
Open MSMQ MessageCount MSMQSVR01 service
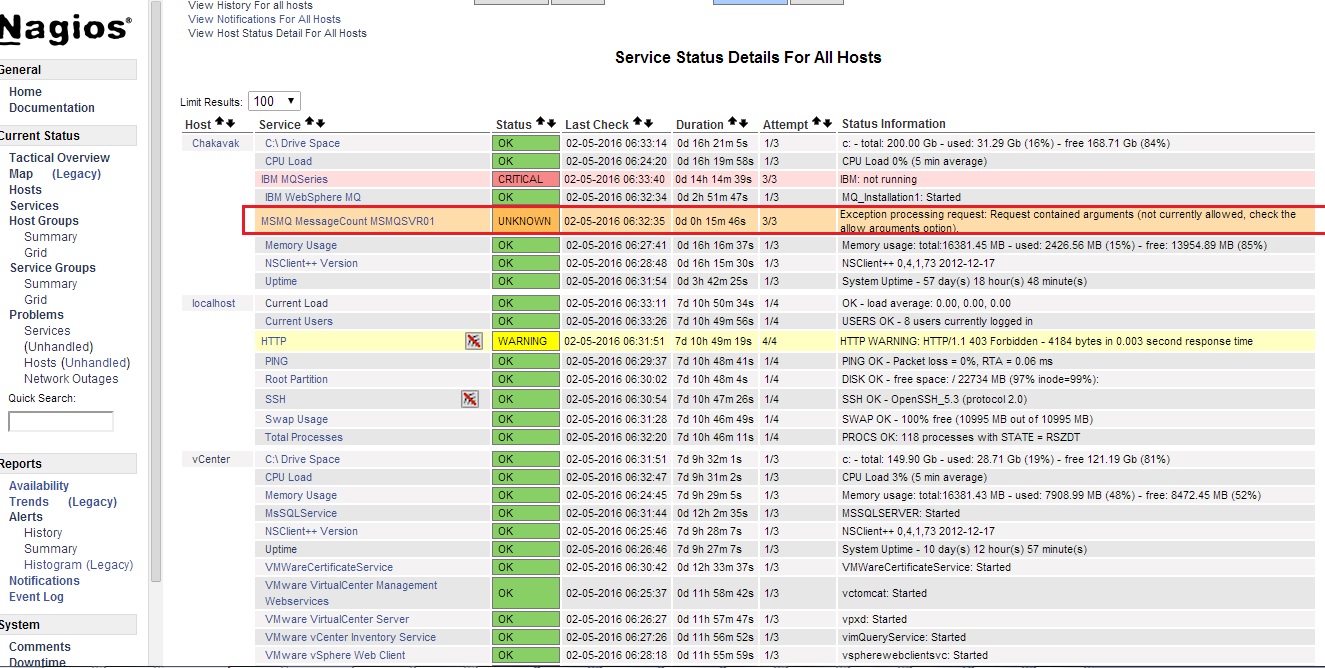click(347, 221)
